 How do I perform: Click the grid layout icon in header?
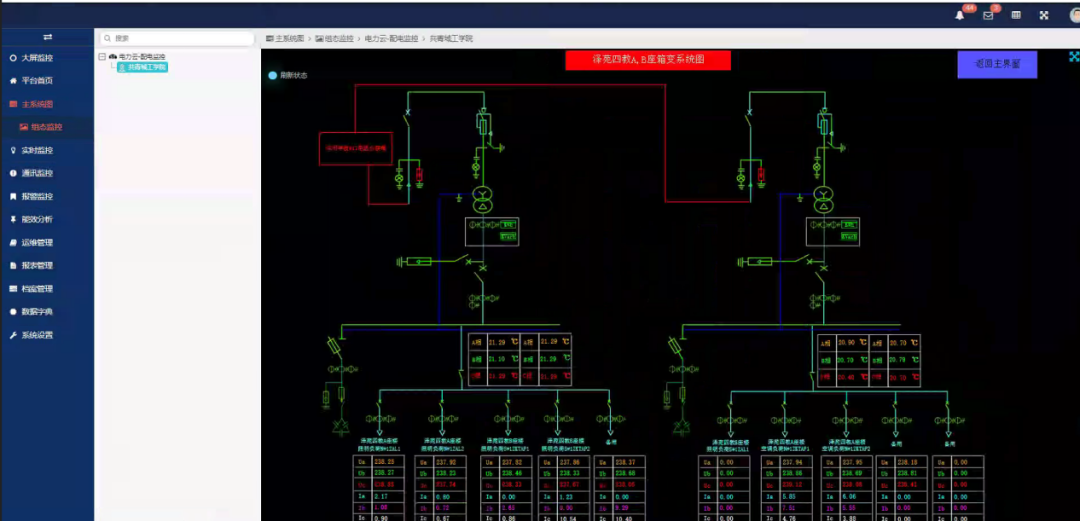pos(1016,15)
